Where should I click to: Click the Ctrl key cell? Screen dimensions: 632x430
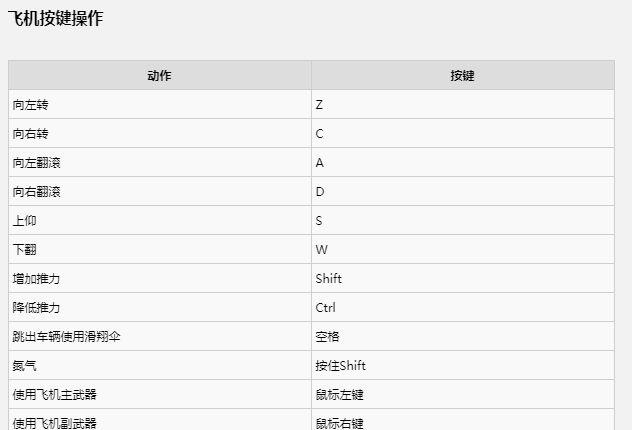pyautogui.click(x=325, y=307)
